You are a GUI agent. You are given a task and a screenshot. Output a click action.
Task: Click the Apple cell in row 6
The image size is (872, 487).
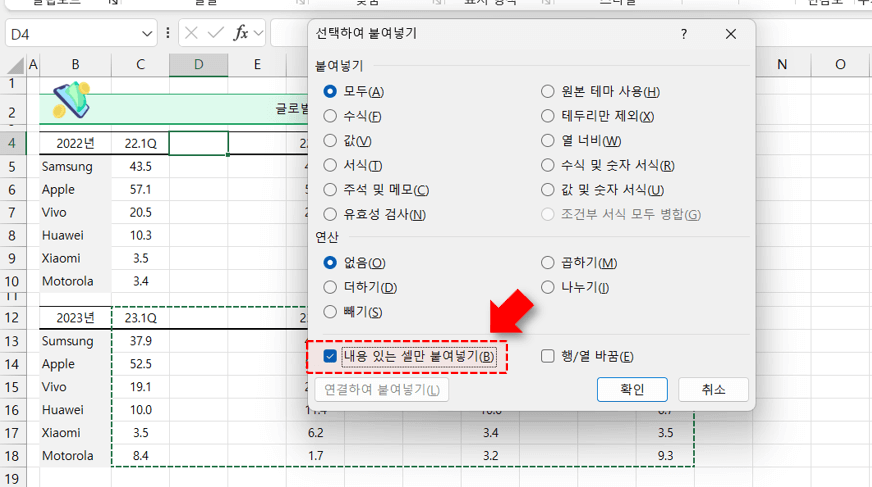click(76, 190)
